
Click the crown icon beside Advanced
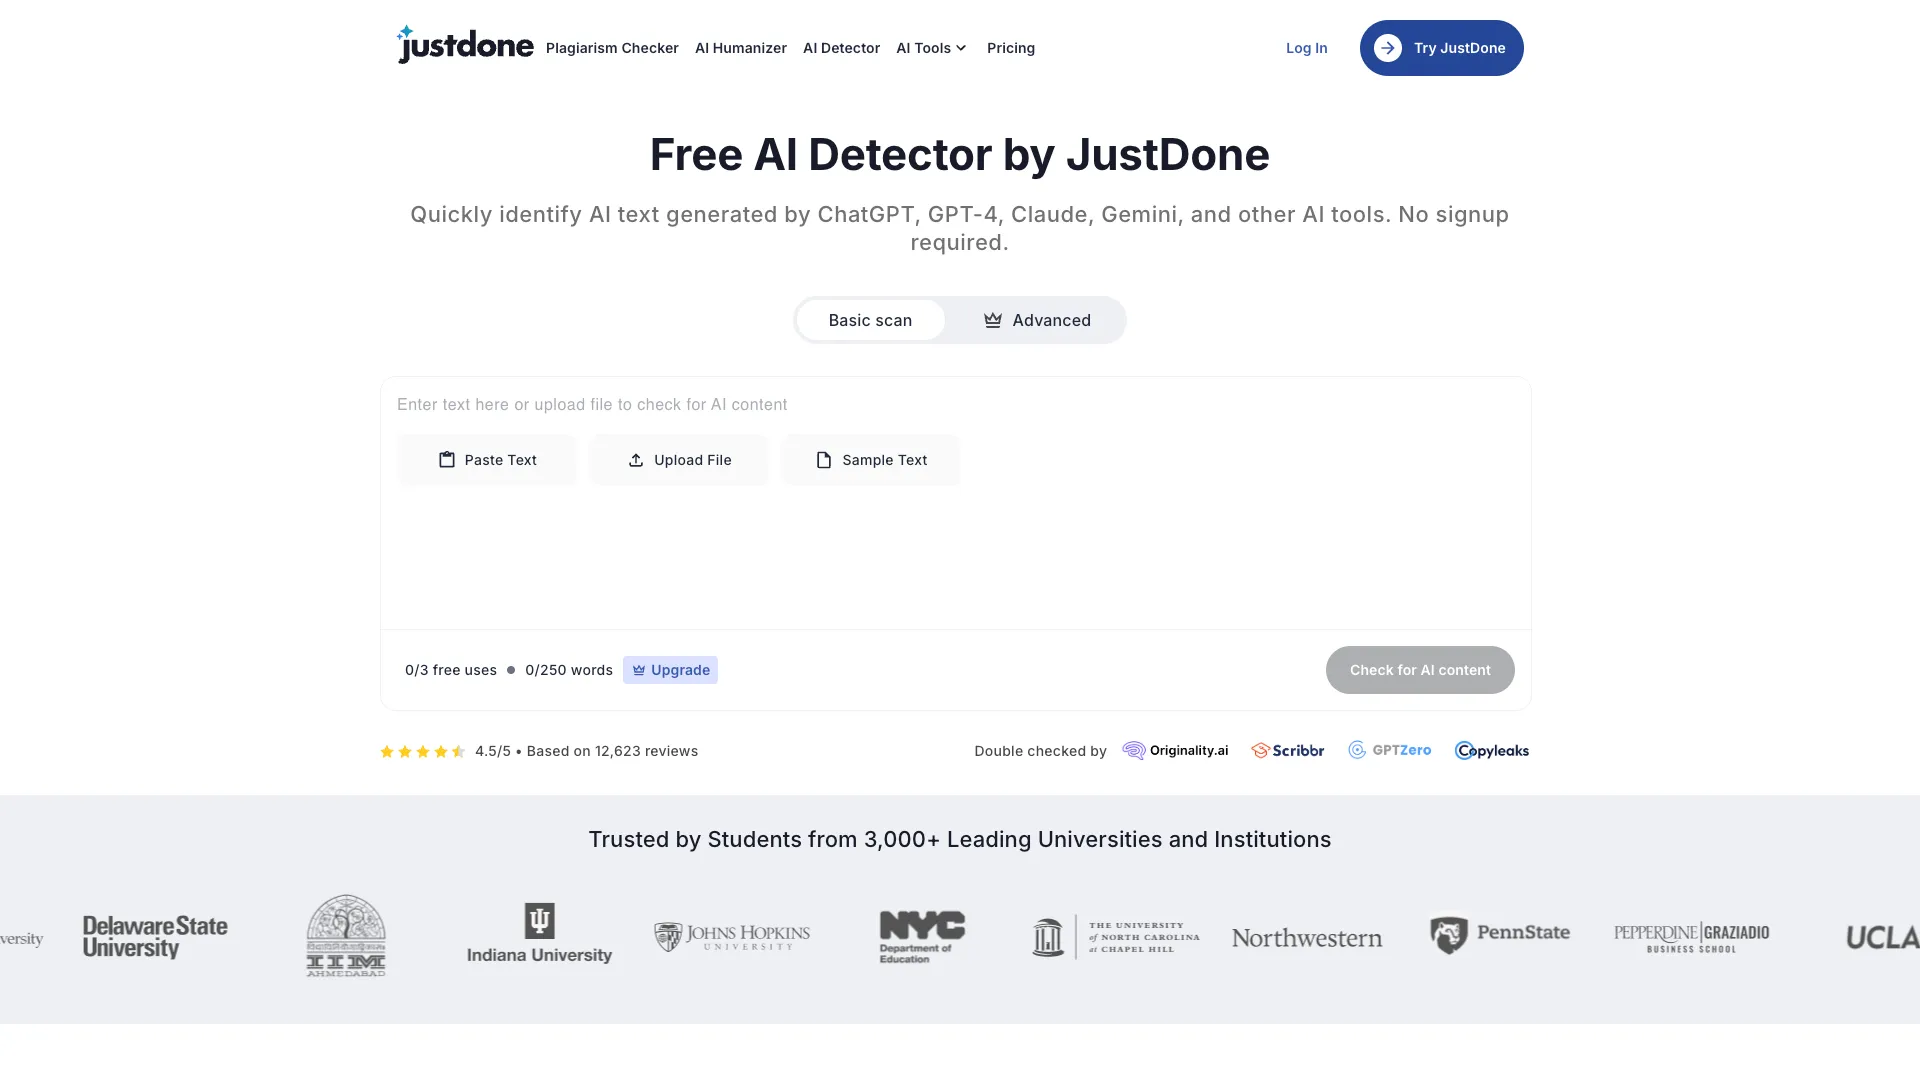[x=992, y=320]
